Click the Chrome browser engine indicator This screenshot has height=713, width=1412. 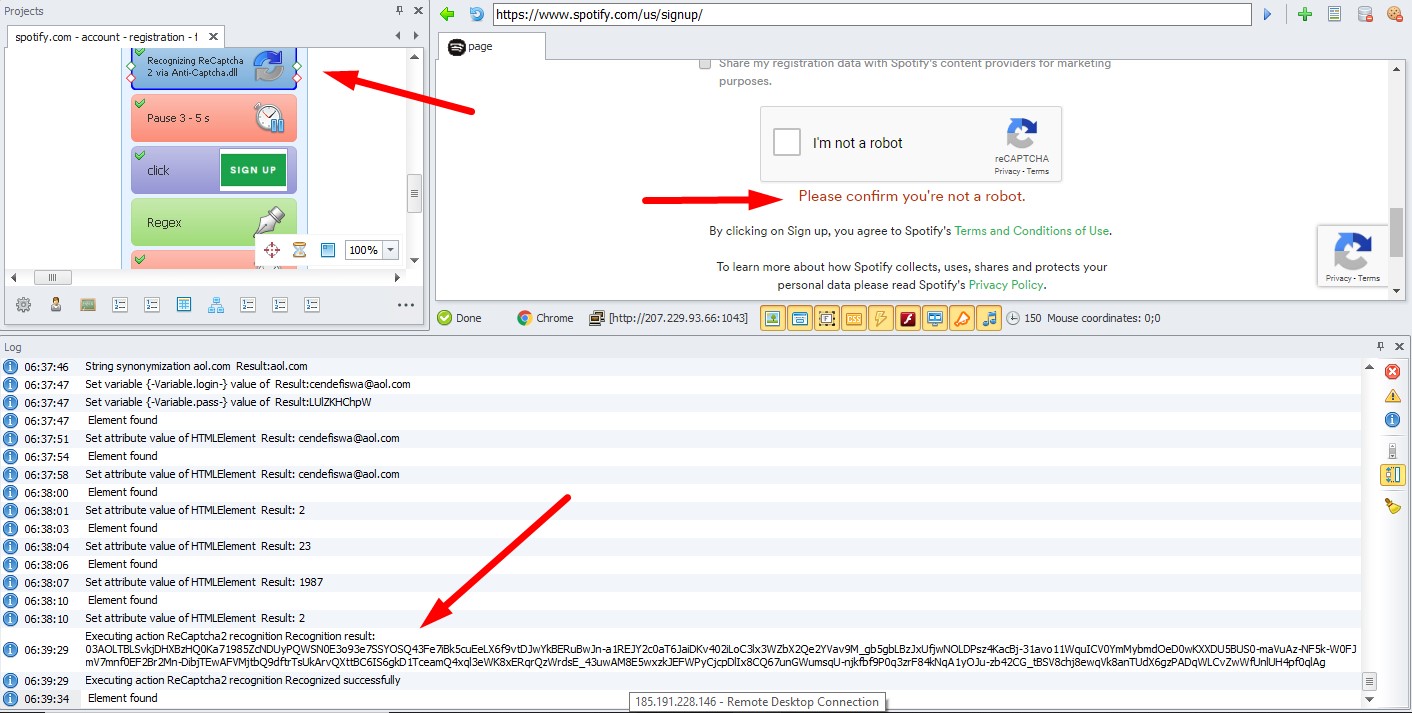(545, 318)
